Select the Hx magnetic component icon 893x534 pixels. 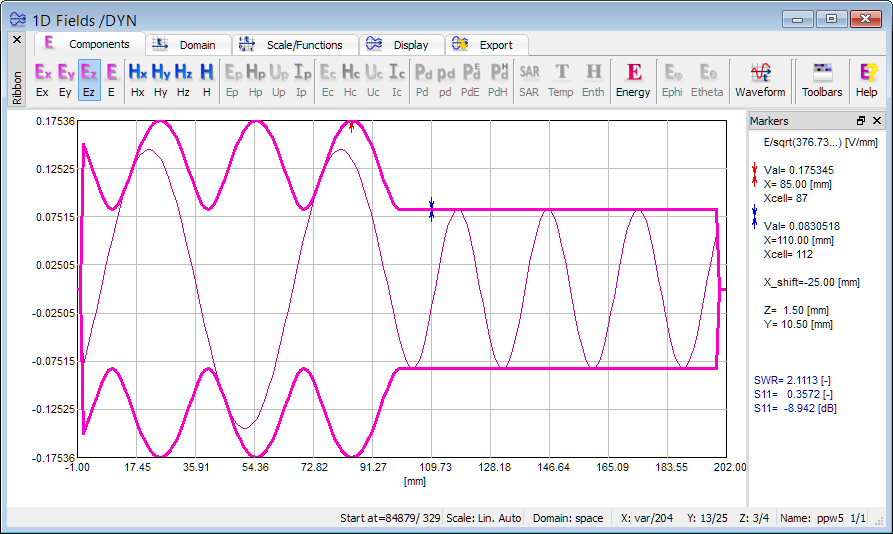pos(138,79)
